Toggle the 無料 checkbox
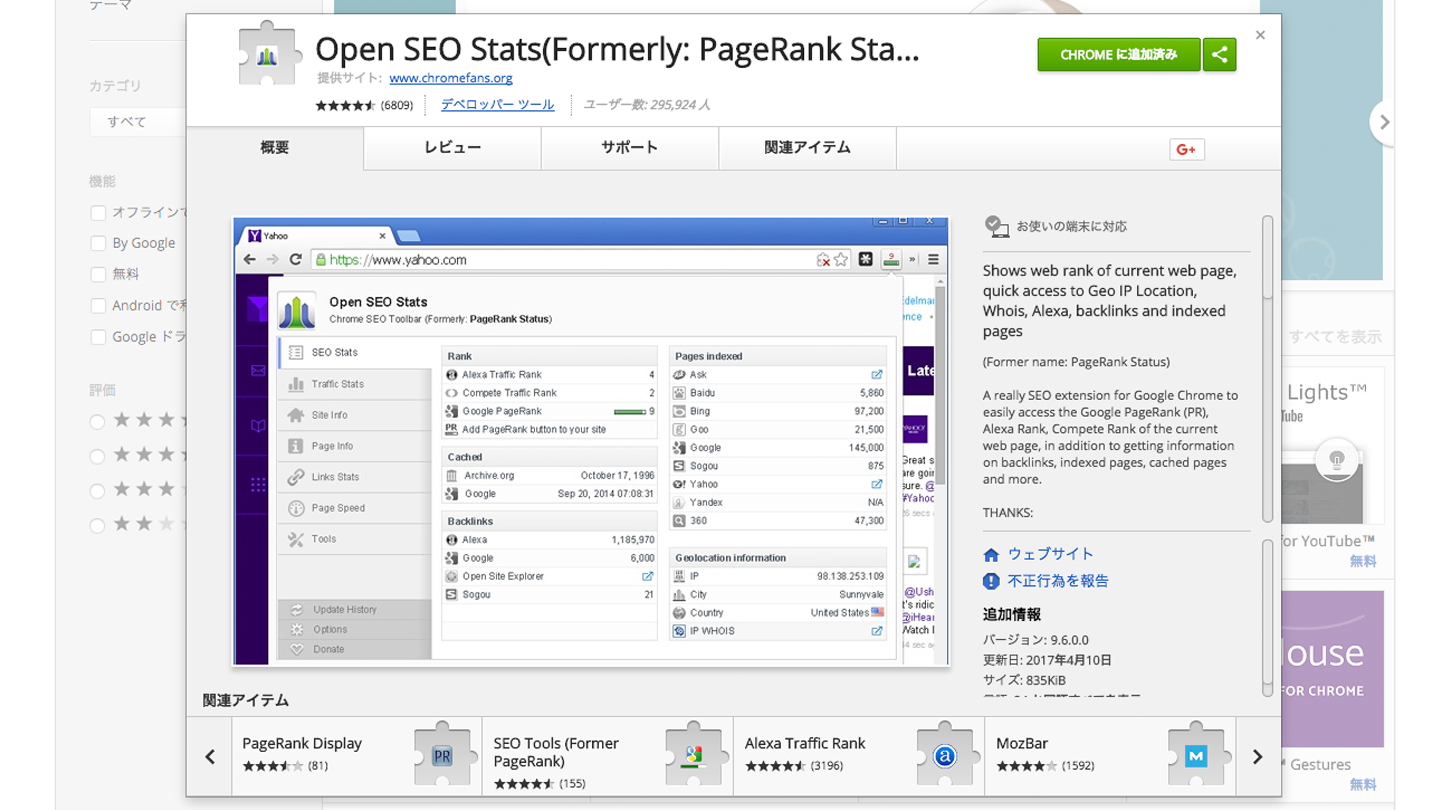This screenshot has height=810, width=1440. tap(98, 274)
